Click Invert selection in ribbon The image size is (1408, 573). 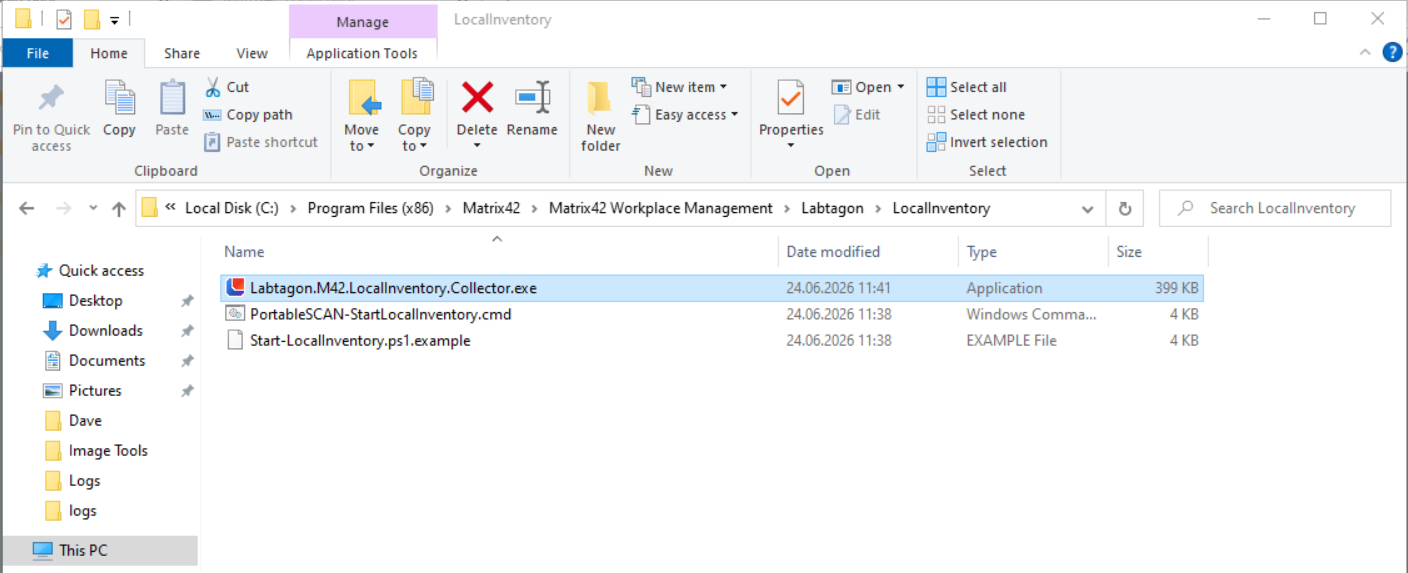[x=987, y=142]
